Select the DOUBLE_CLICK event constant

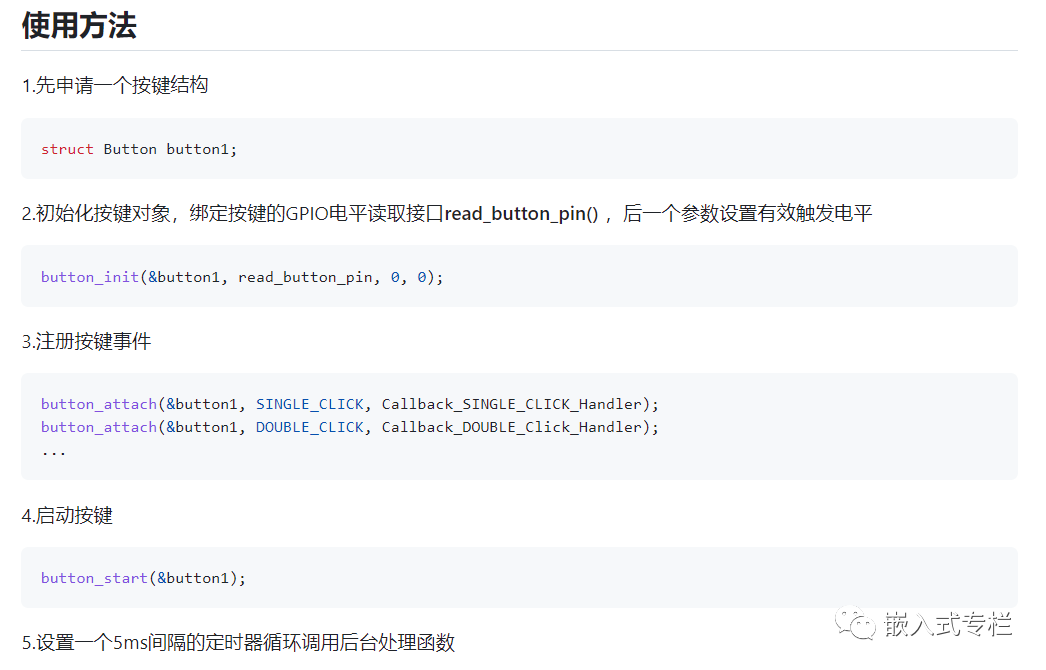312,427
